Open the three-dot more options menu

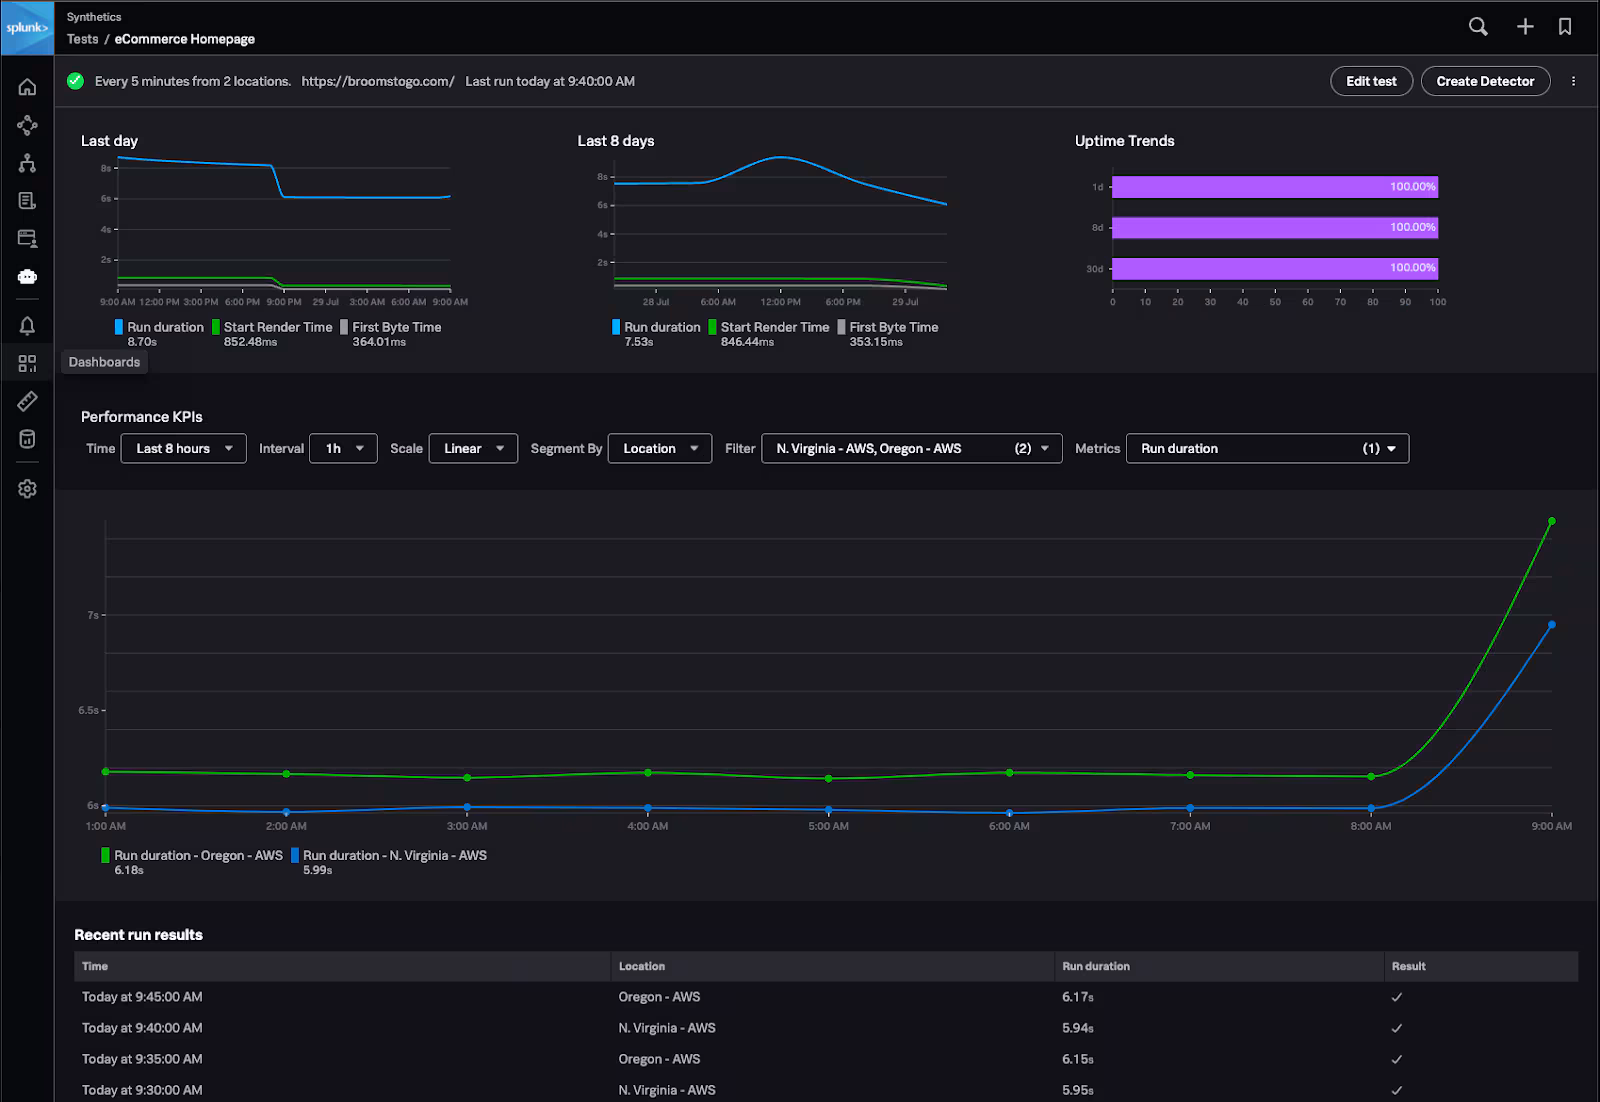tap(1573, 81)
